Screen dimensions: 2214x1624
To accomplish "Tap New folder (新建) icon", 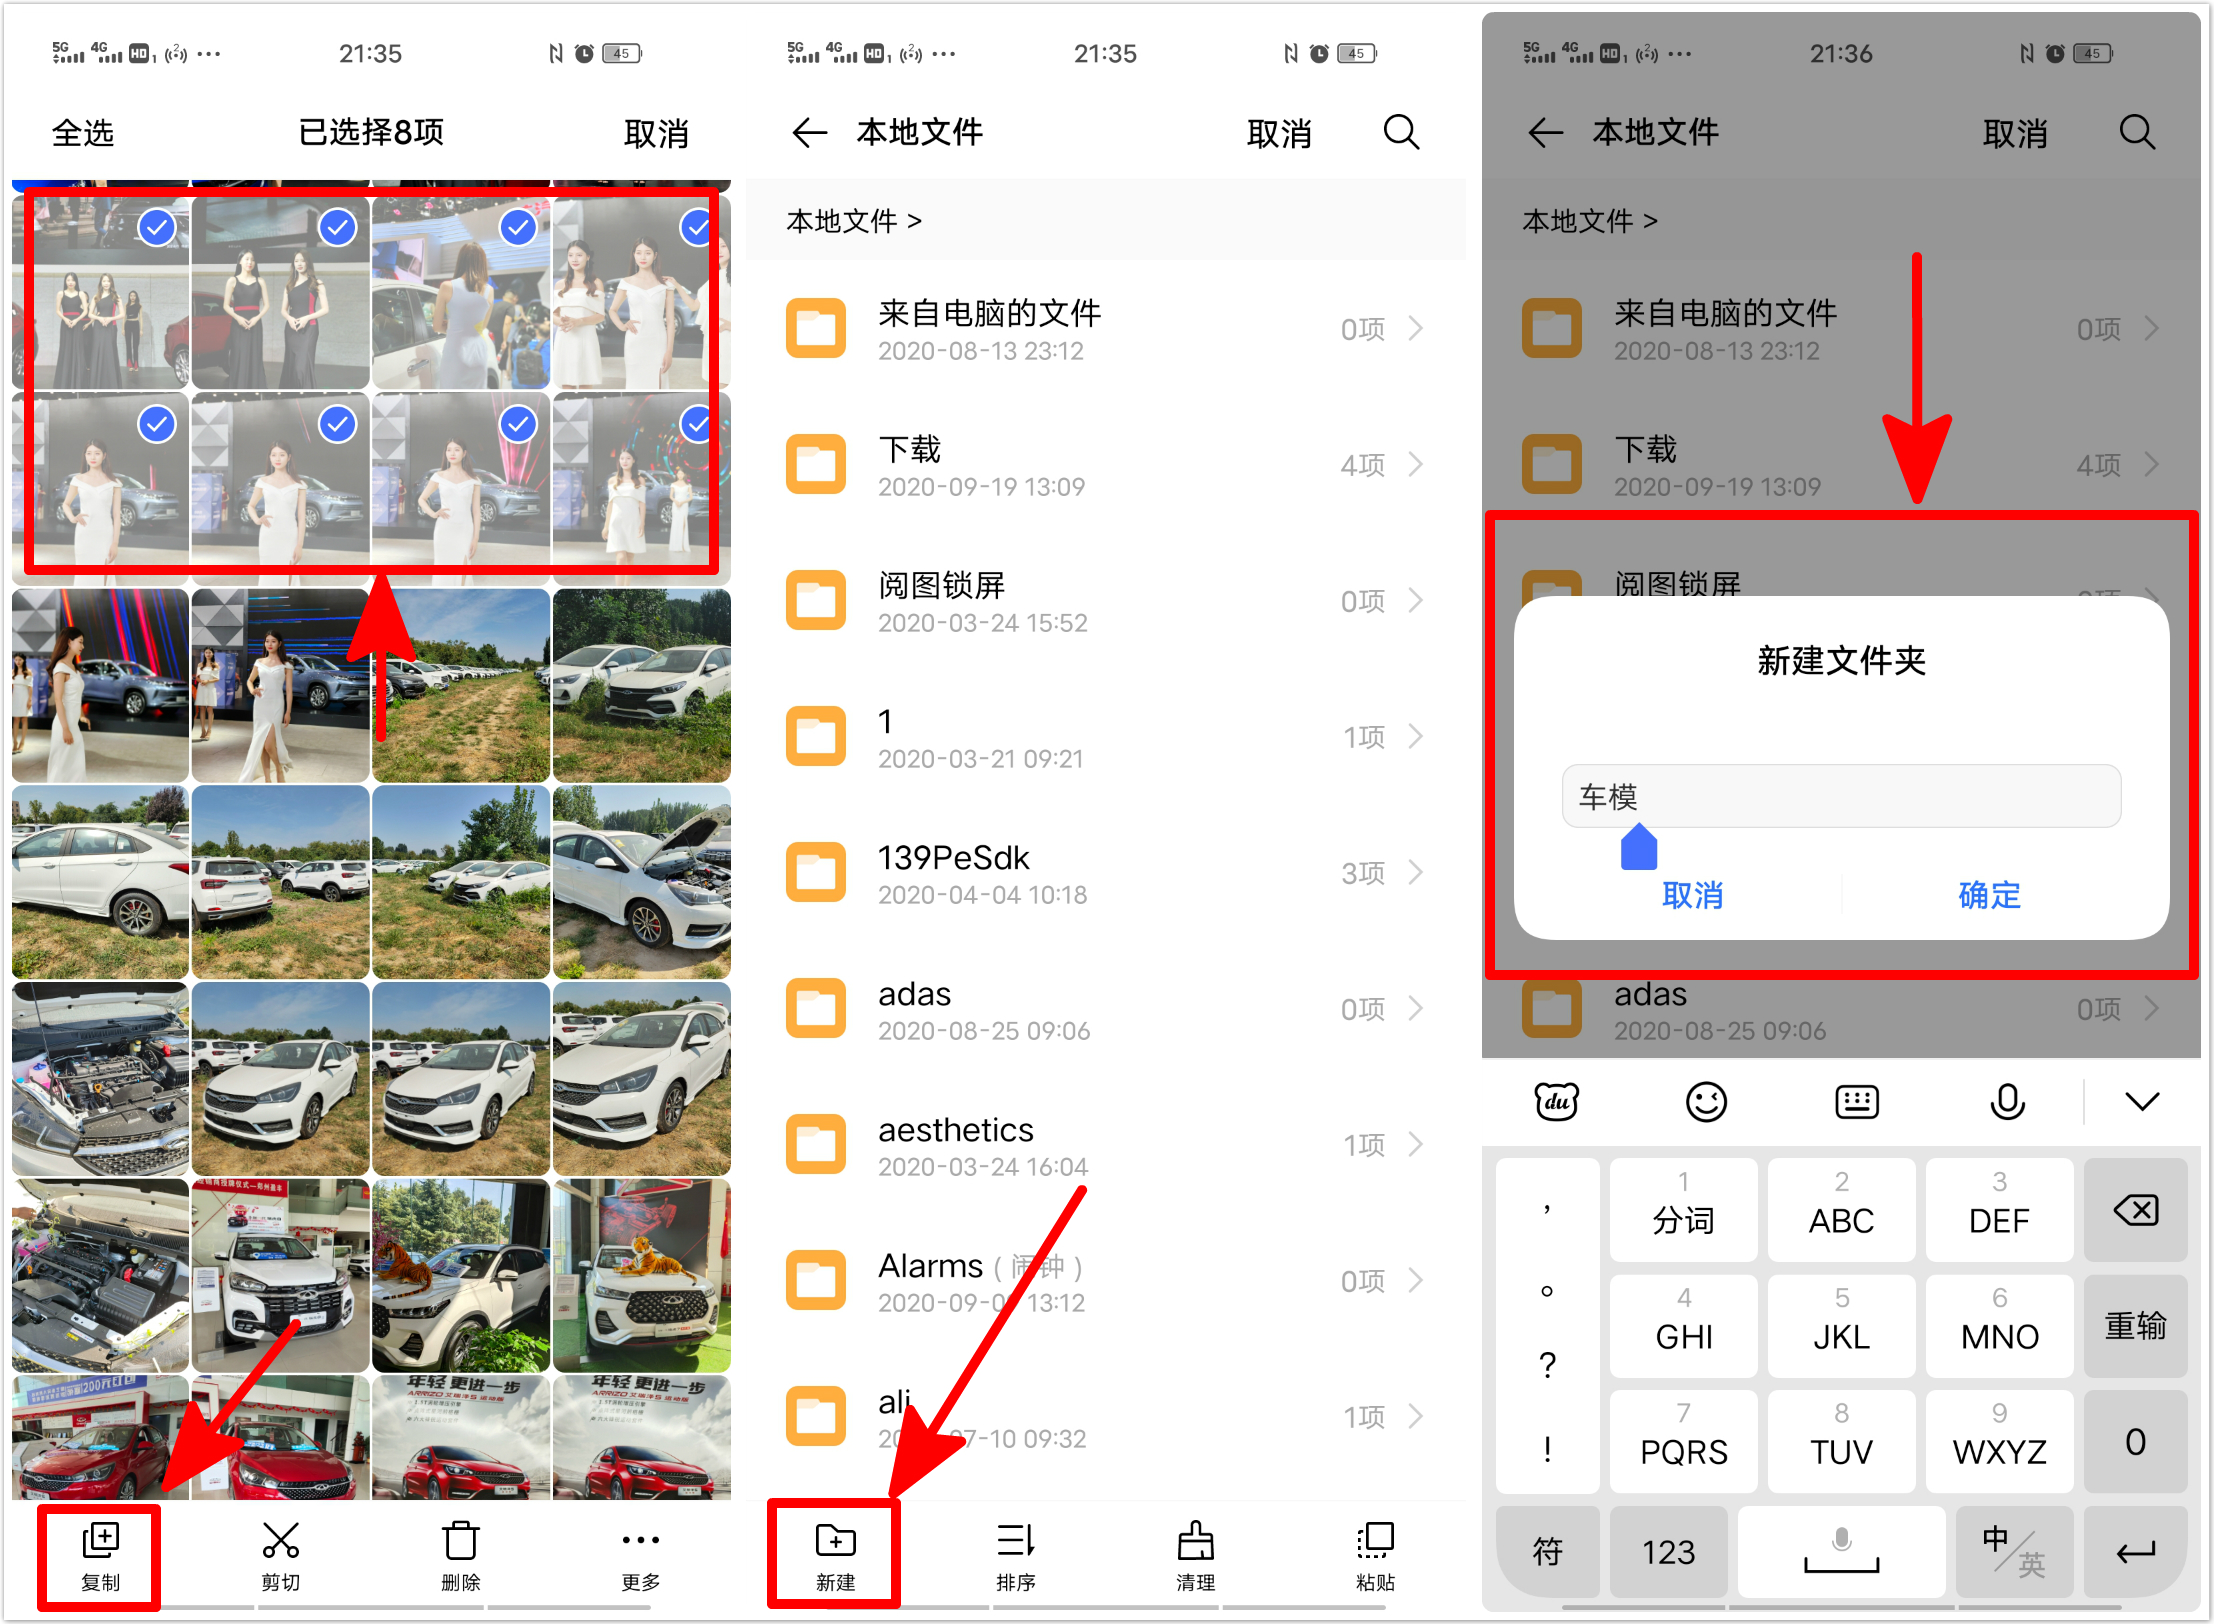I will [835, 1540].
